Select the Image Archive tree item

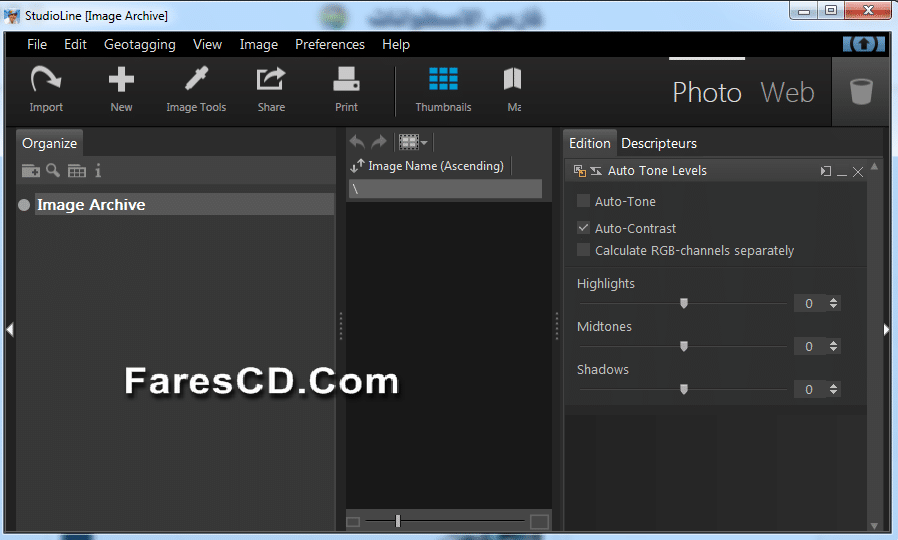click(184, 204)
